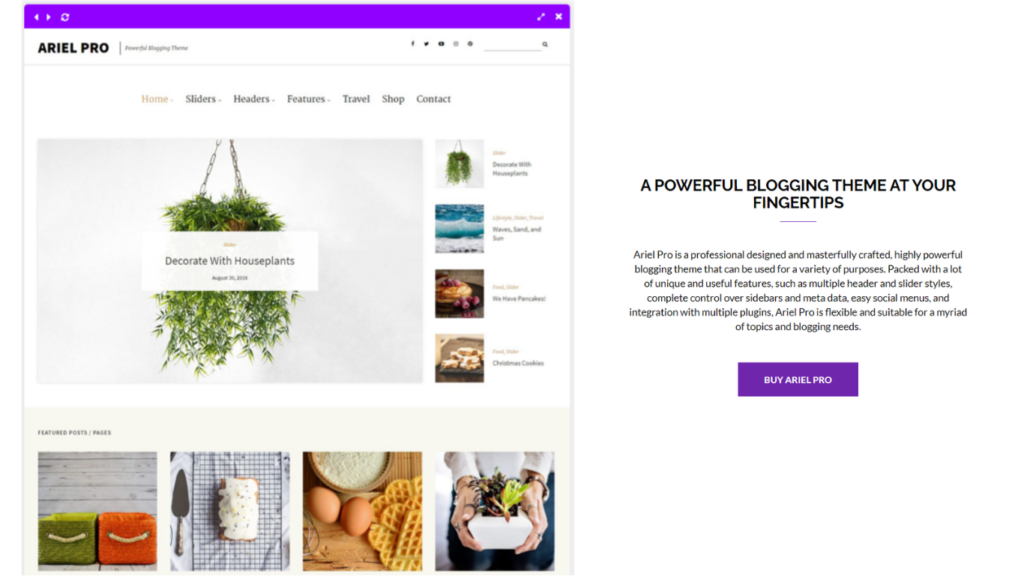This screenshot has height=576, width=1024.
Task: Open Decorate With Houseplants slide title
Action: [x=229, y=261]
